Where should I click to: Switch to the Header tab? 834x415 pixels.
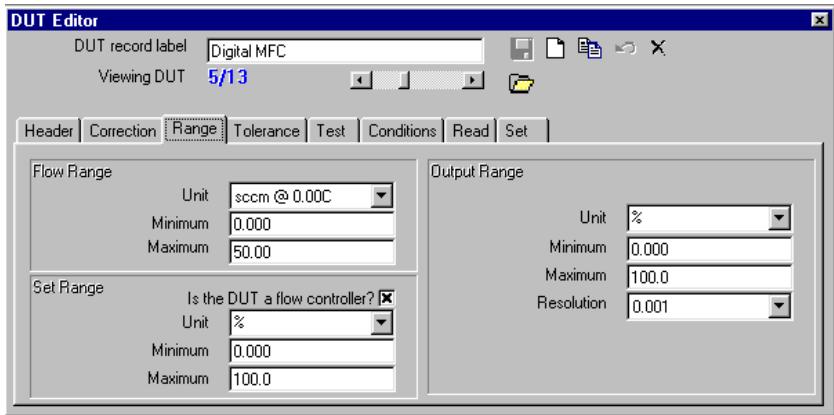click(x=48, y=131)
